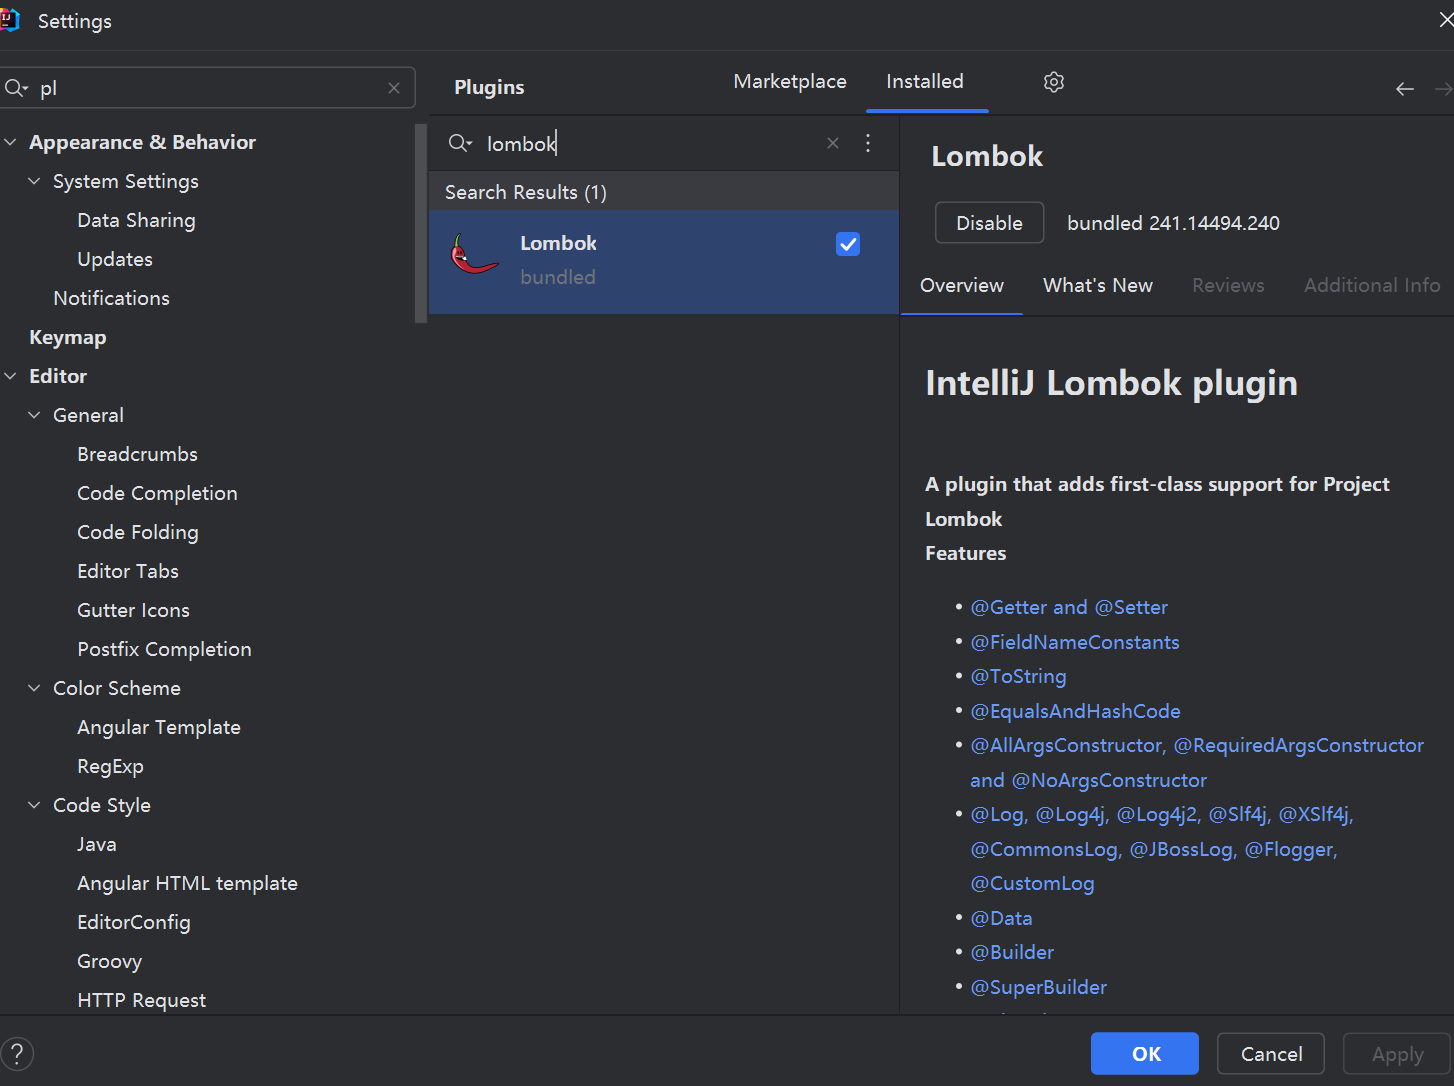Open RegExp color scheme
Screen dimensions: 1454x1086
tap(110, 766)
